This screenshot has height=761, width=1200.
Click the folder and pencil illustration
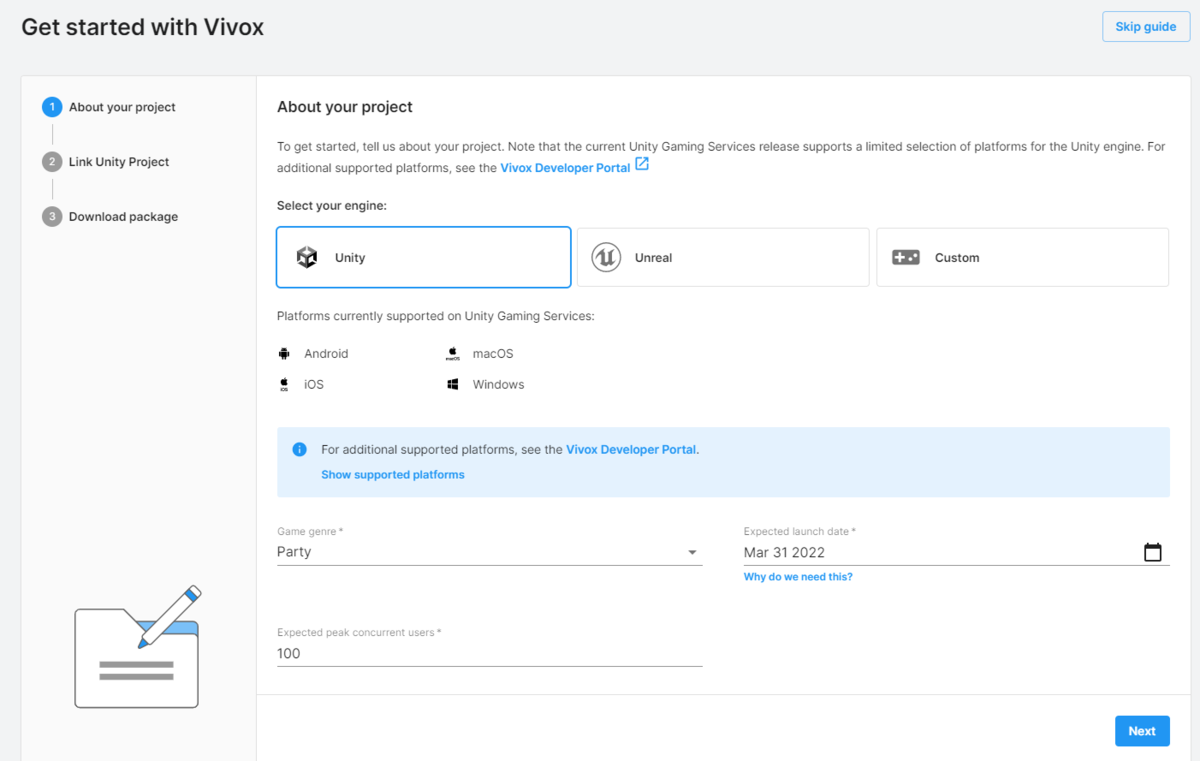click(x=138, y=647)
